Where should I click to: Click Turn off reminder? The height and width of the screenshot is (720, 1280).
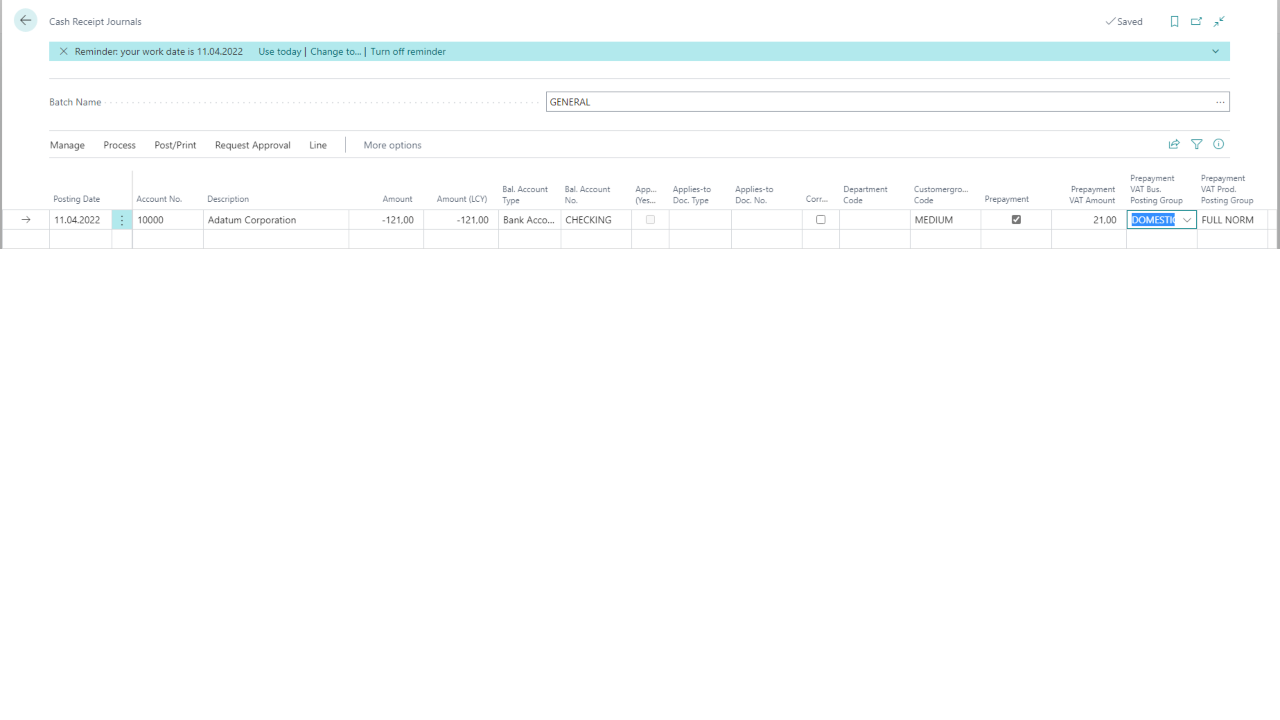407,51
